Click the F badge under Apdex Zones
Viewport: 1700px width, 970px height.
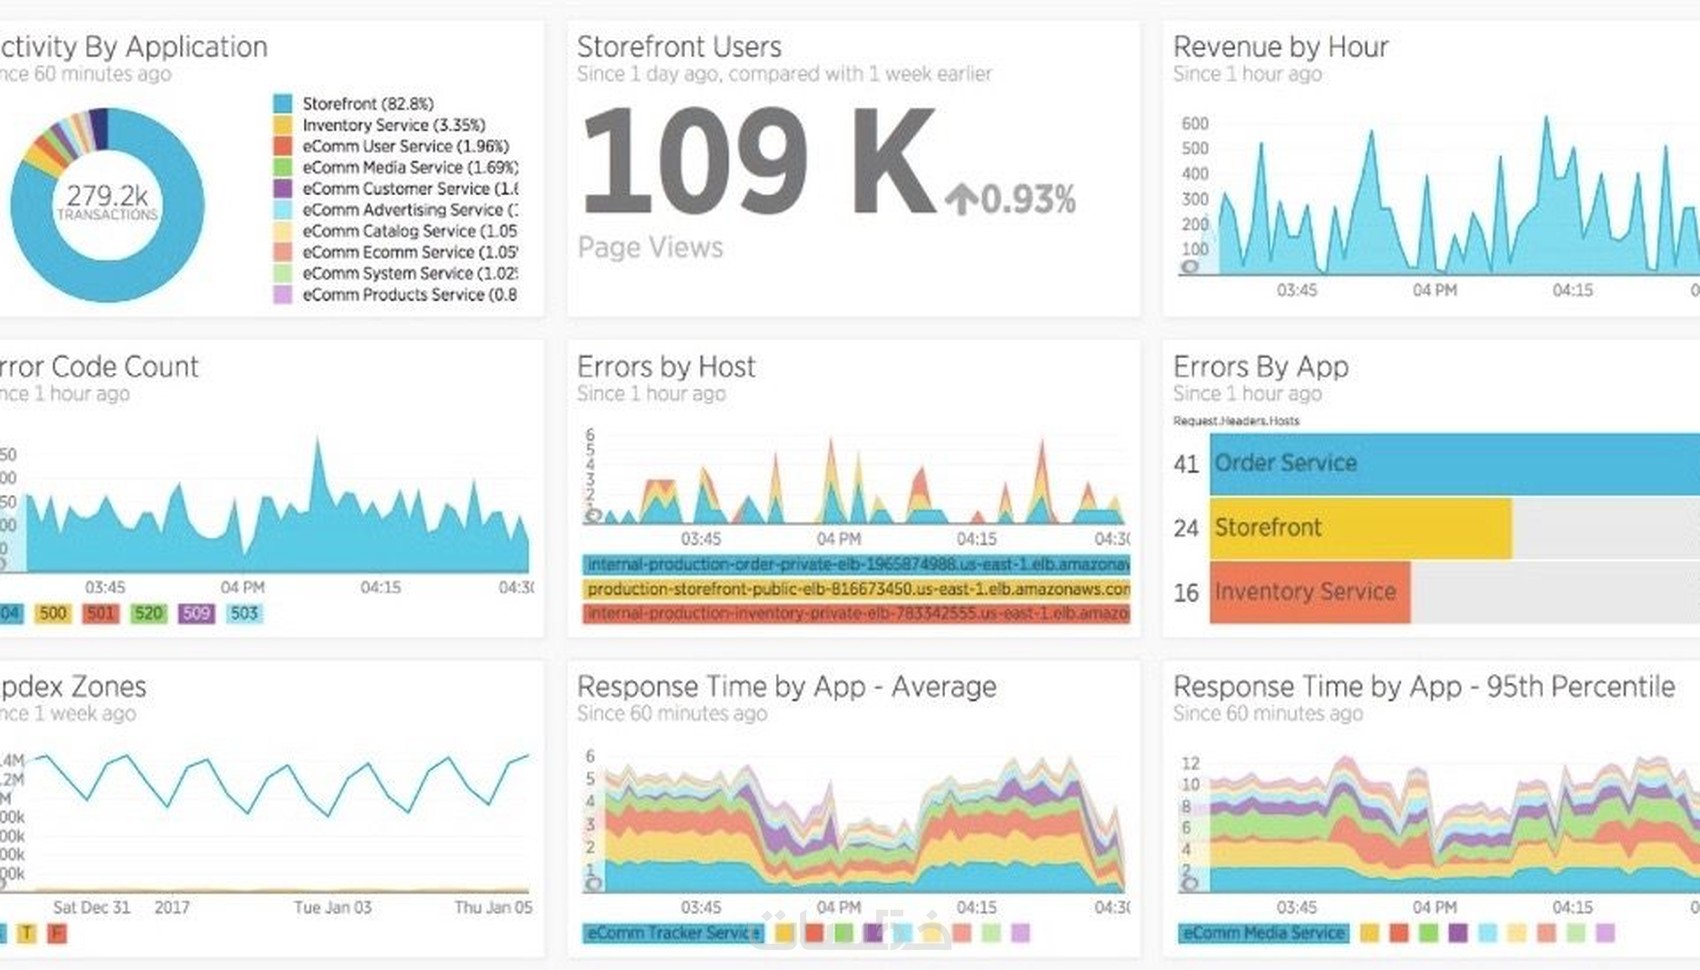(x=57, y=933)
